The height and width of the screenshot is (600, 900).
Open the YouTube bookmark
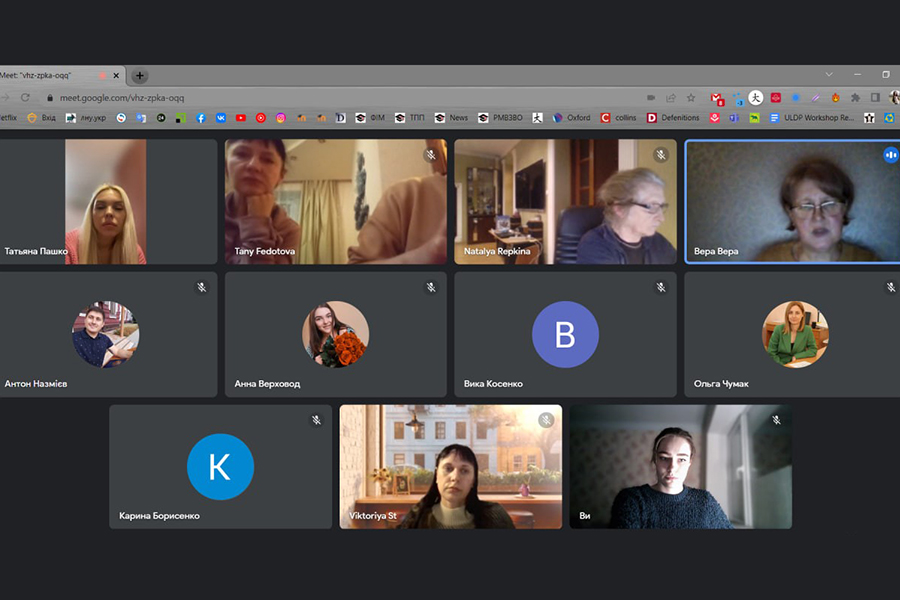(x=240, y=118)
